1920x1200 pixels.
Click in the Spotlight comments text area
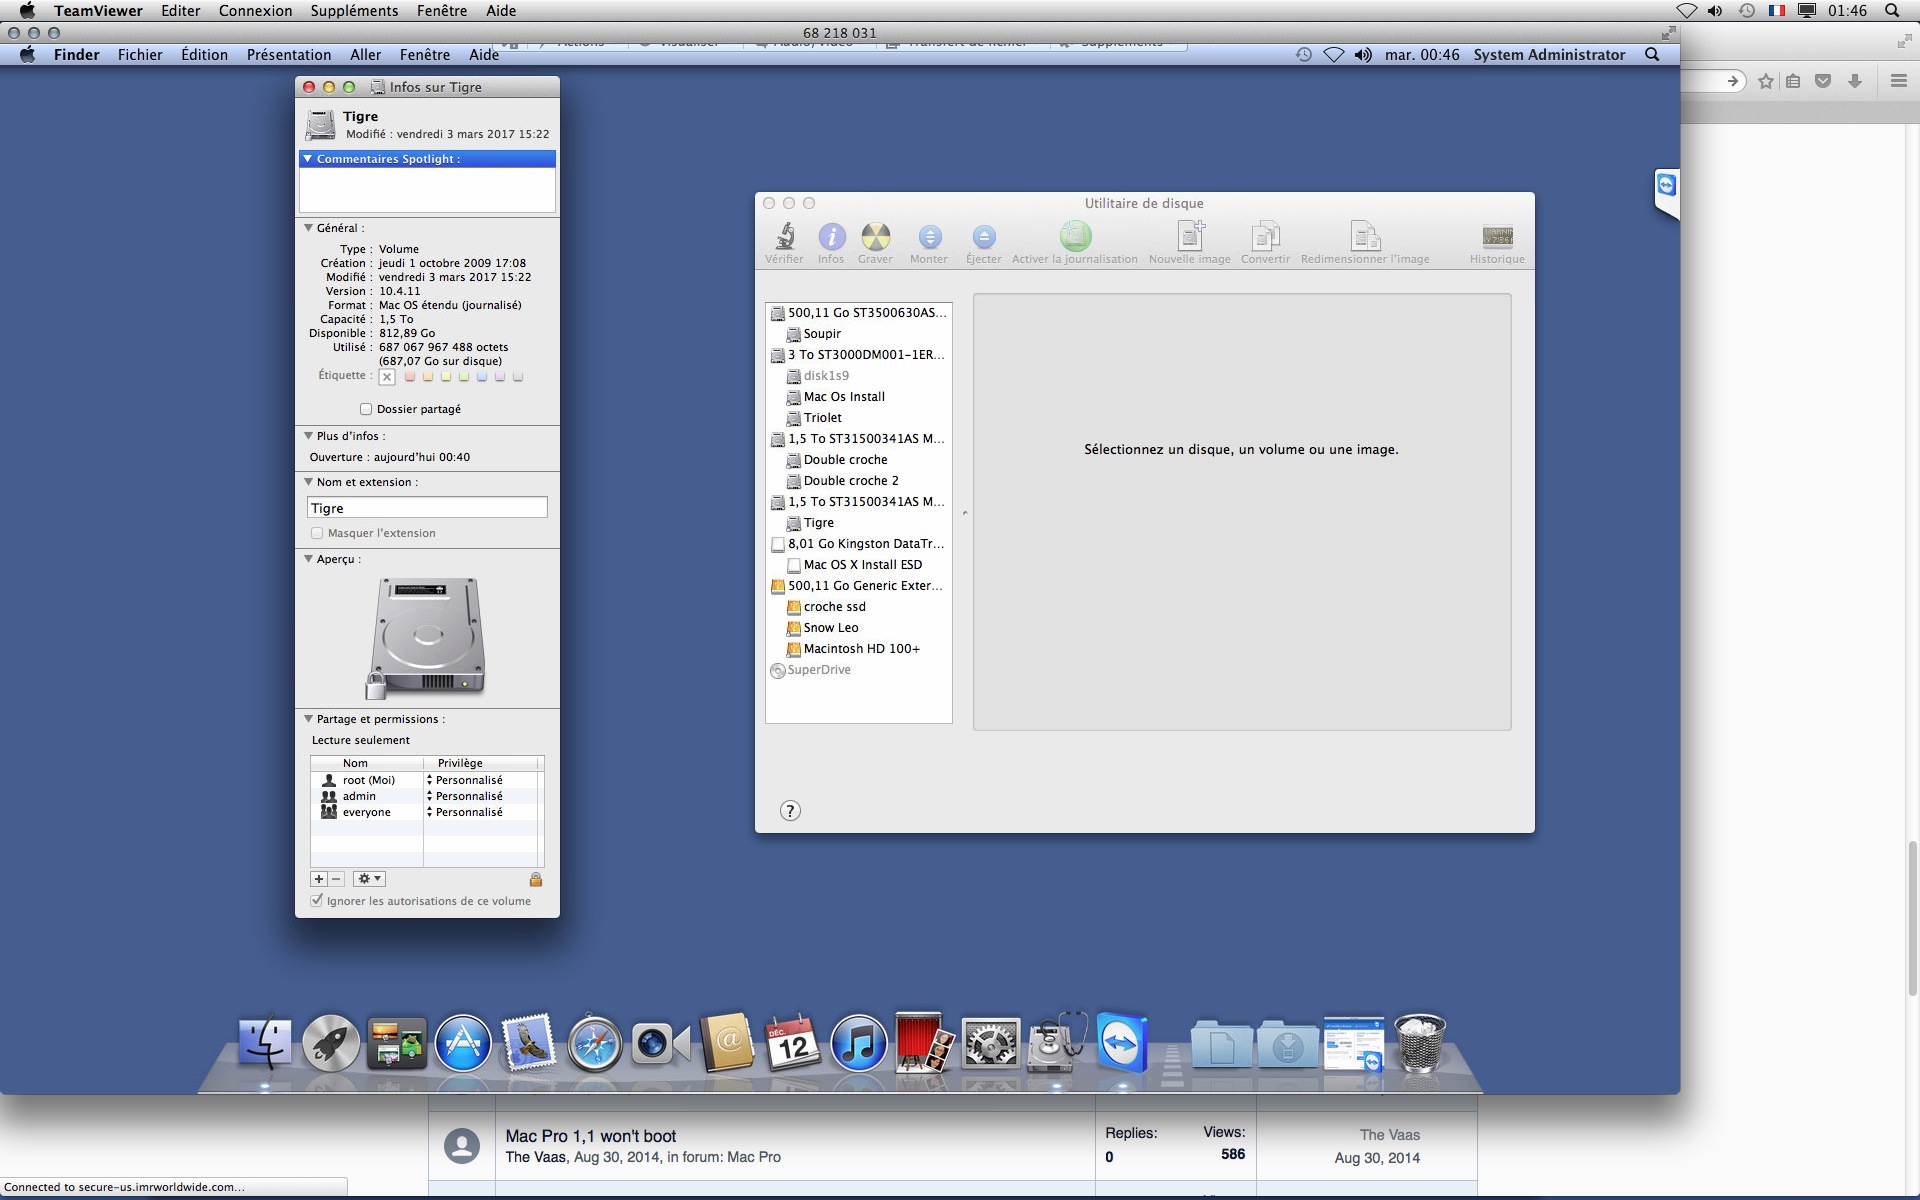pyautogui.click(x=427, y=190)
